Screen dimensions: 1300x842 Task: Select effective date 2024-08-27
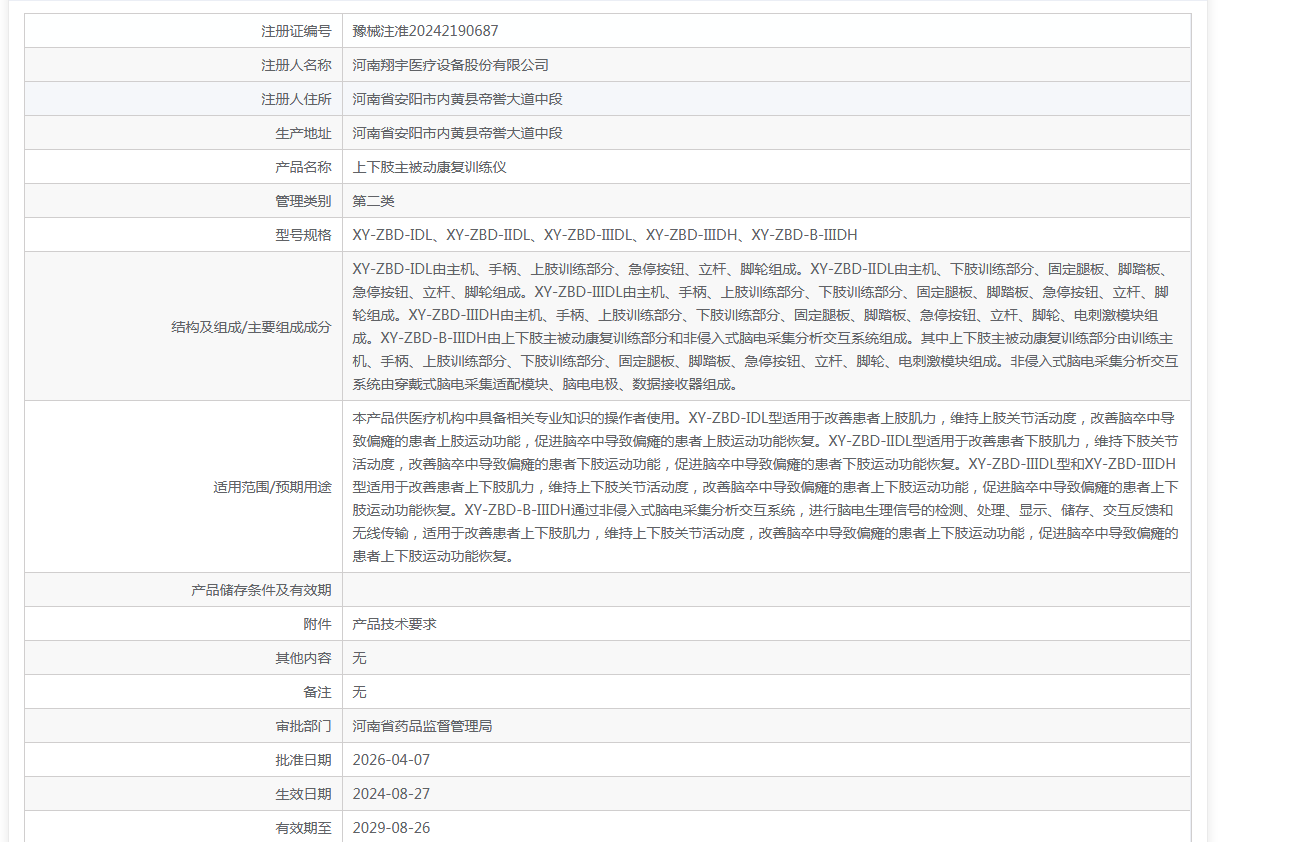coord(392,794)
